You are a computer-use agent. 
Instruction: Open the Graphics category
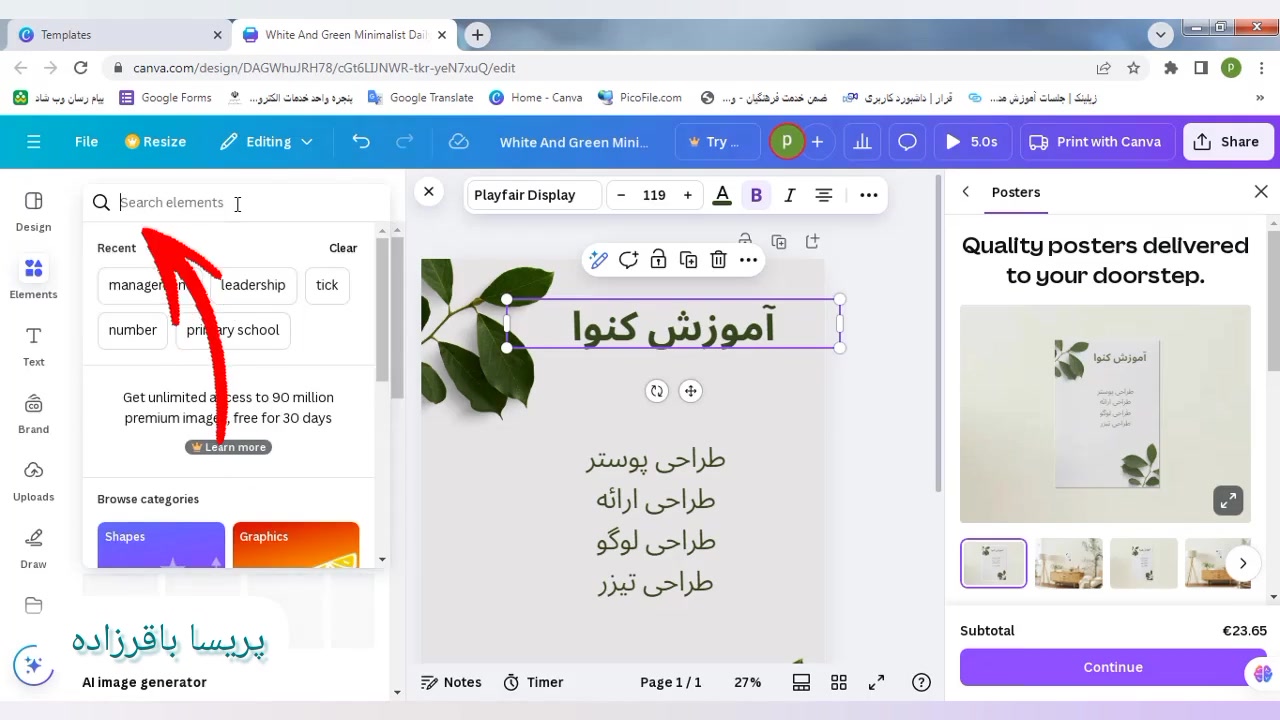tap(296, 545)
